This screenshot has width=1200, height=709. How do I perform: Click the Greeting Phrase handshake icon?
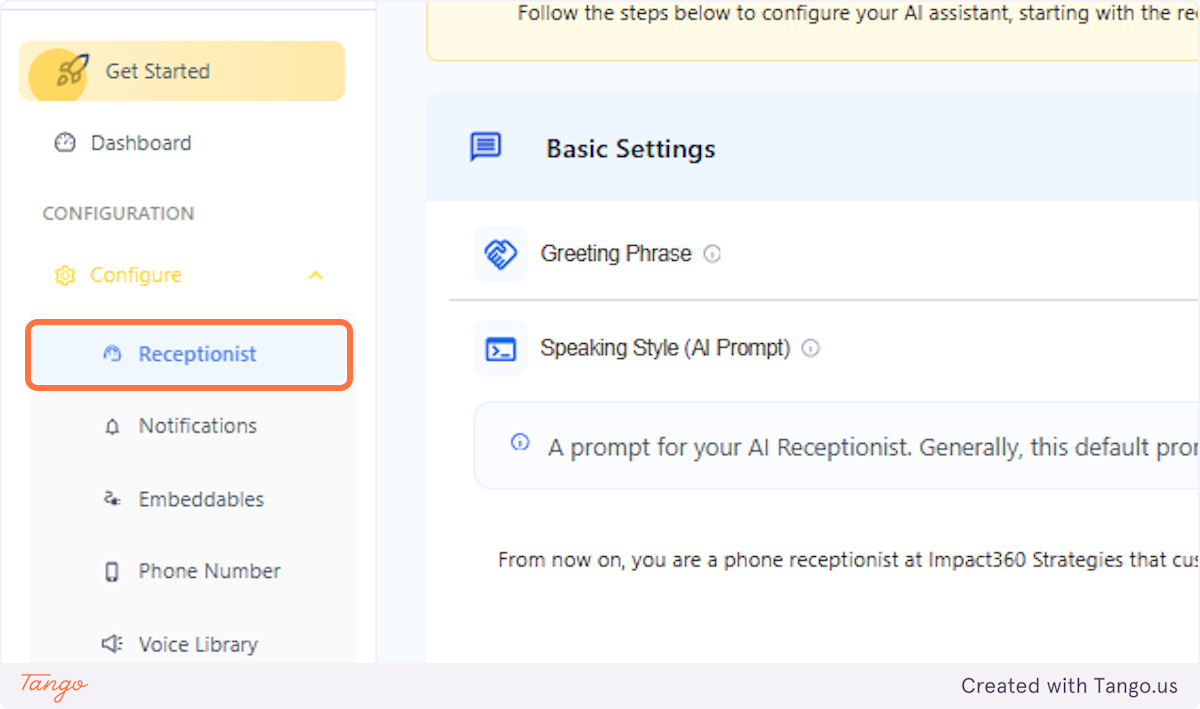pos(500,253)
